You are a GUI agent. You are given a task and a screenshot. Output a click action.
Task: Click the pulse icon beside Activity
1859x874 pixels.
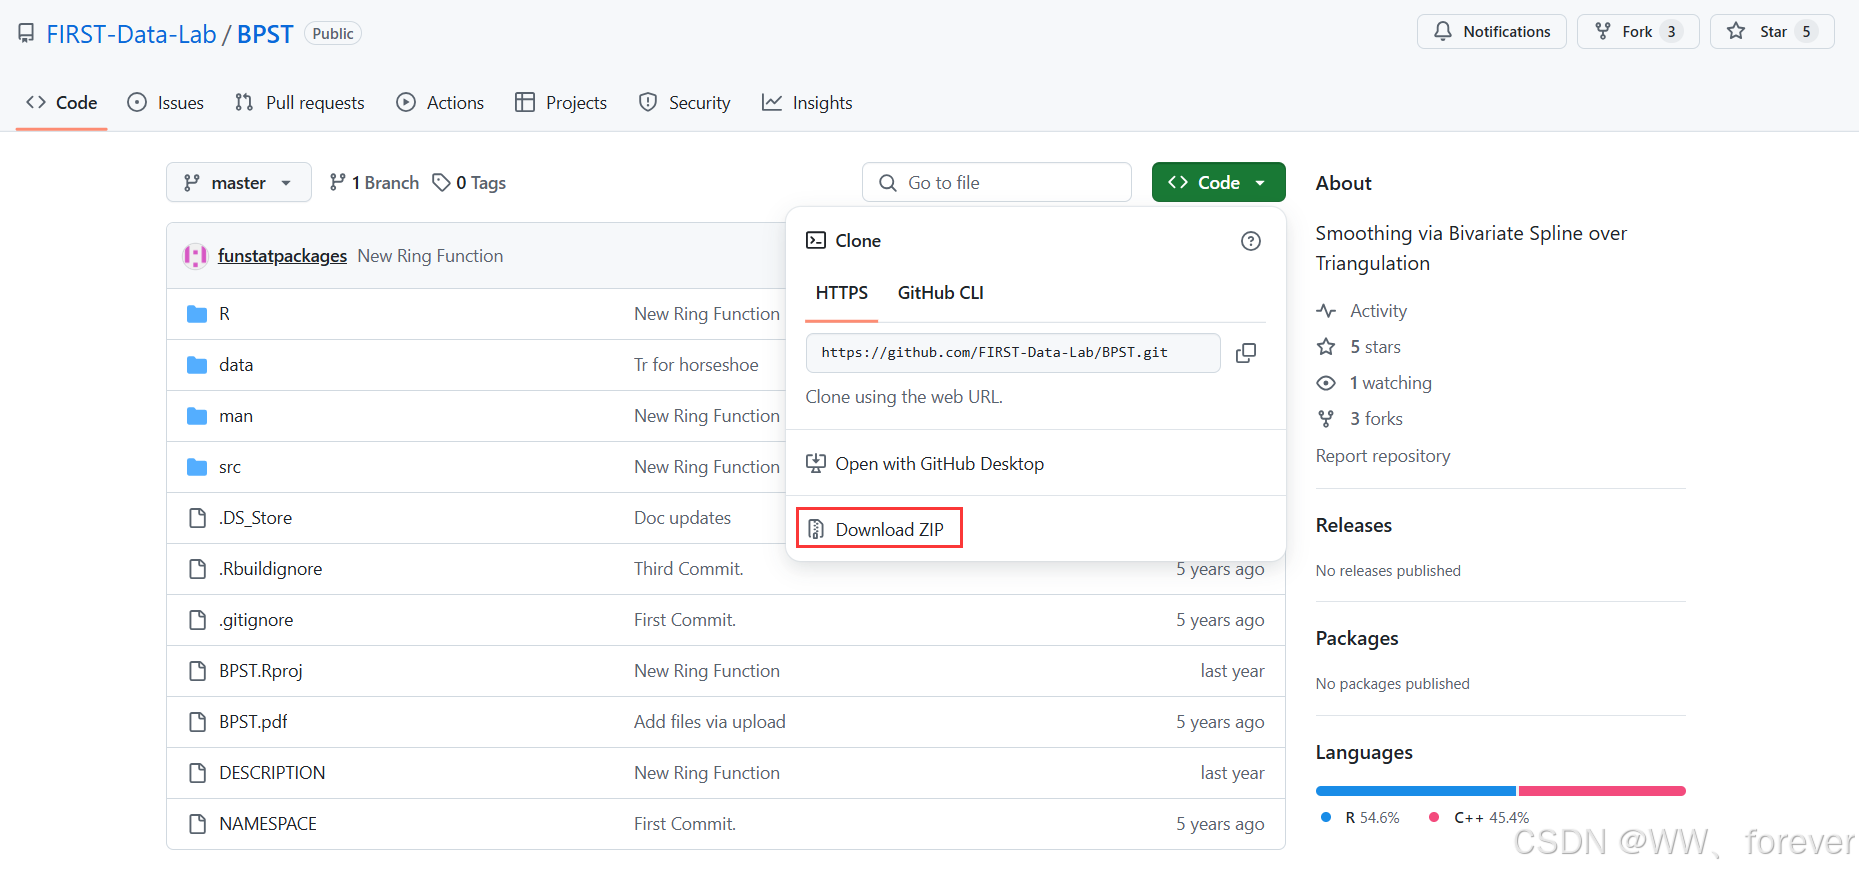click(1326, 311)
